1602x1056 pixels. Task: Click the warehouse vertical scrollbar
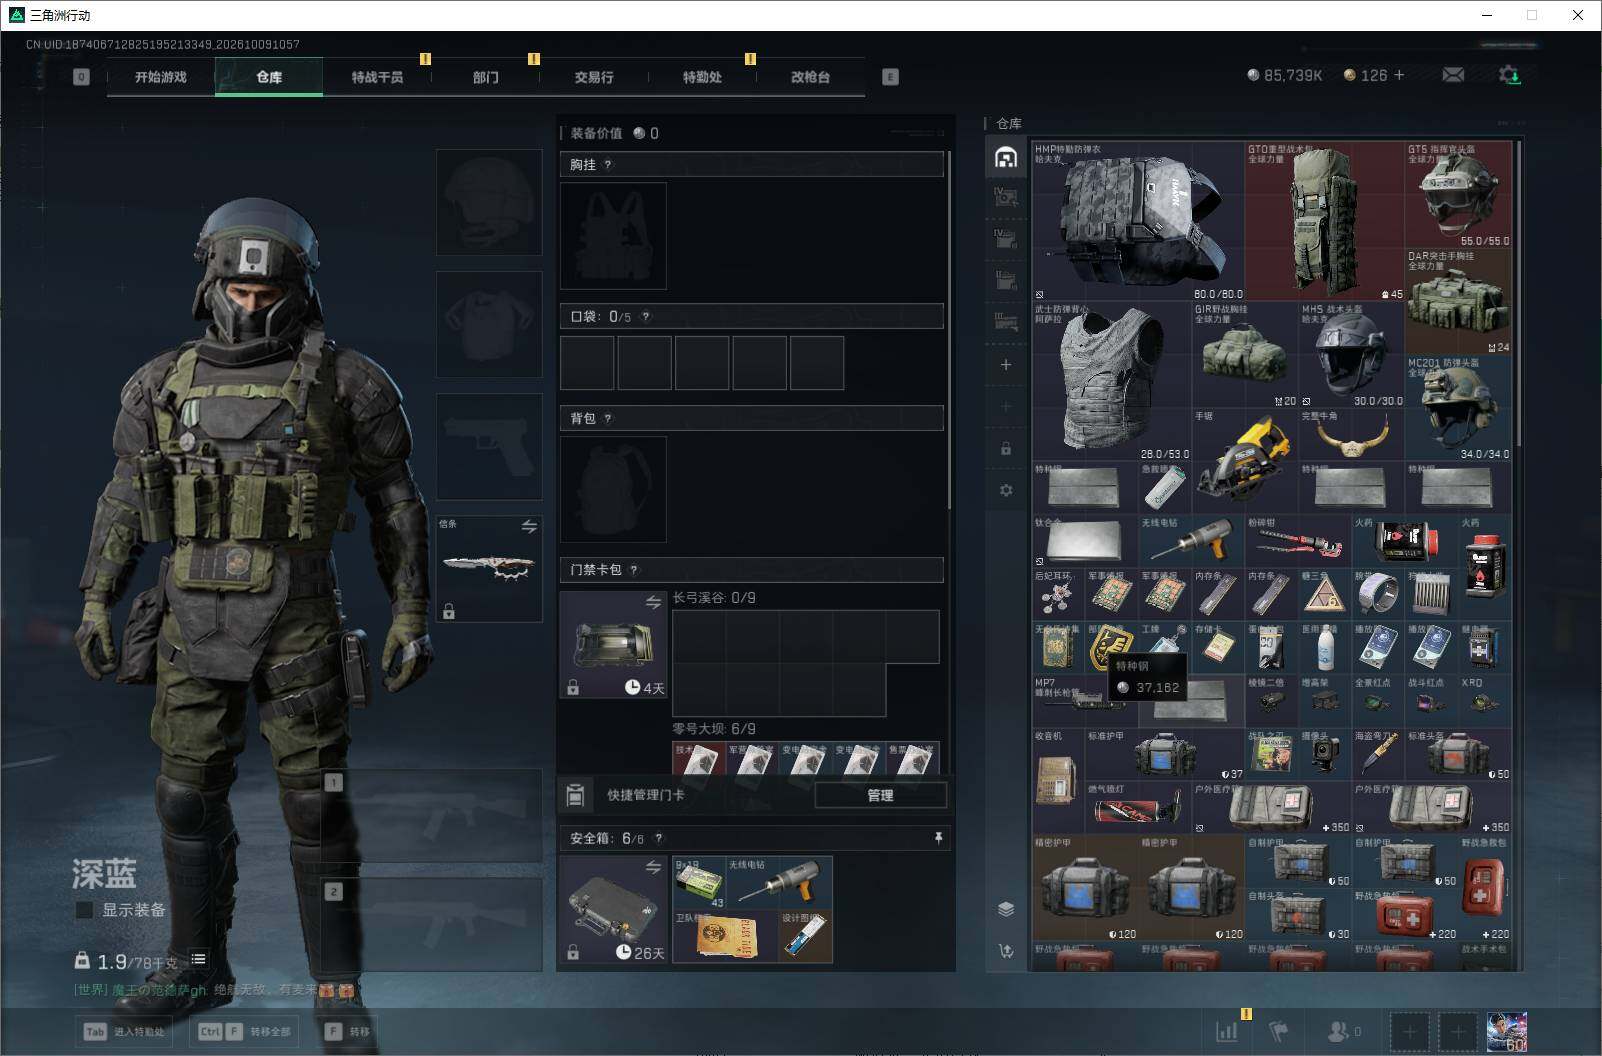pos(1519,293)
